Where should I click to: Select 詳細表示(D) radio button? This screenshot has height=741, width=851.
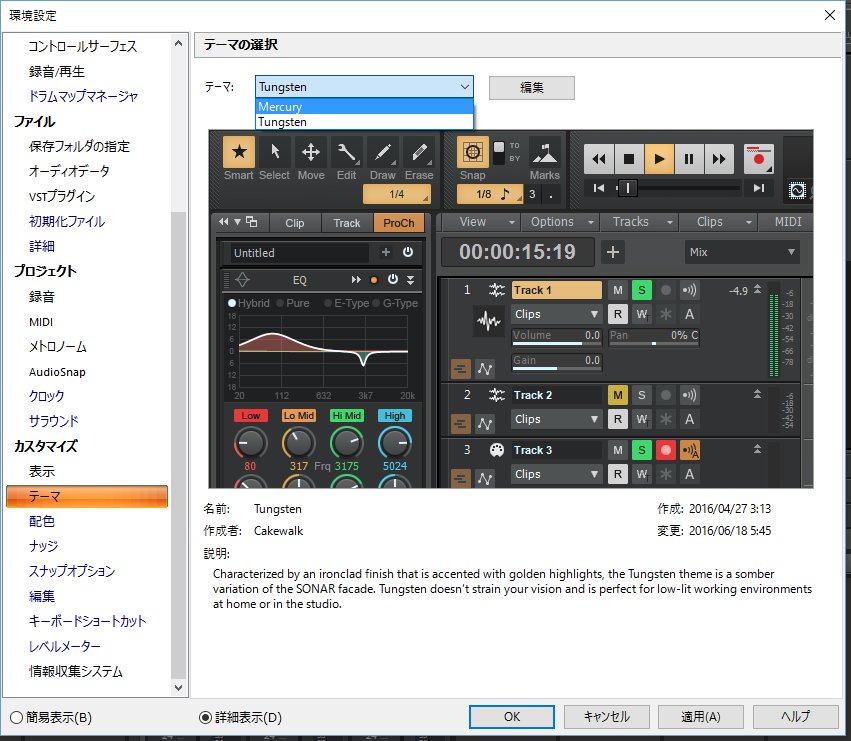click(205, 718)
